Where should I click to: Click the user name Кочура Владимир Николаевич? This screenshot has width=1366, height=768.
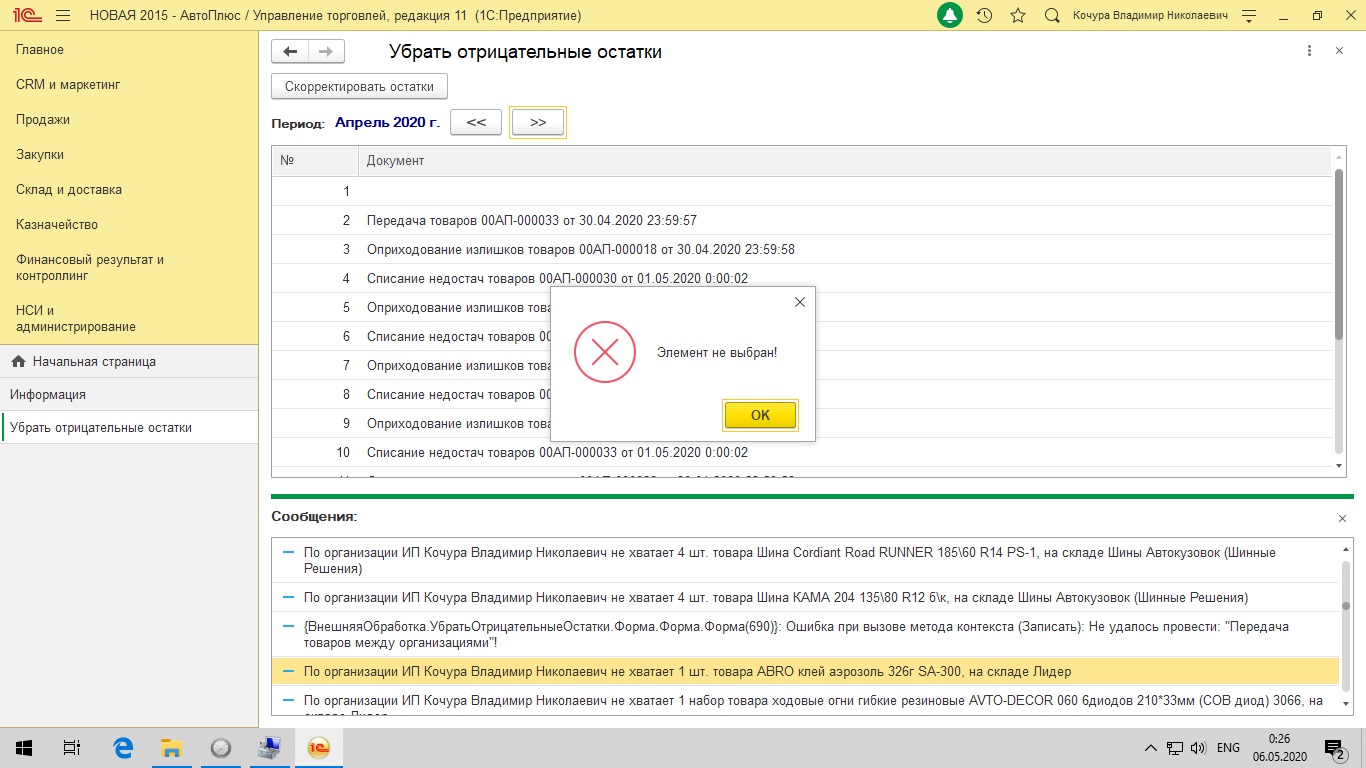[1149, 16]
